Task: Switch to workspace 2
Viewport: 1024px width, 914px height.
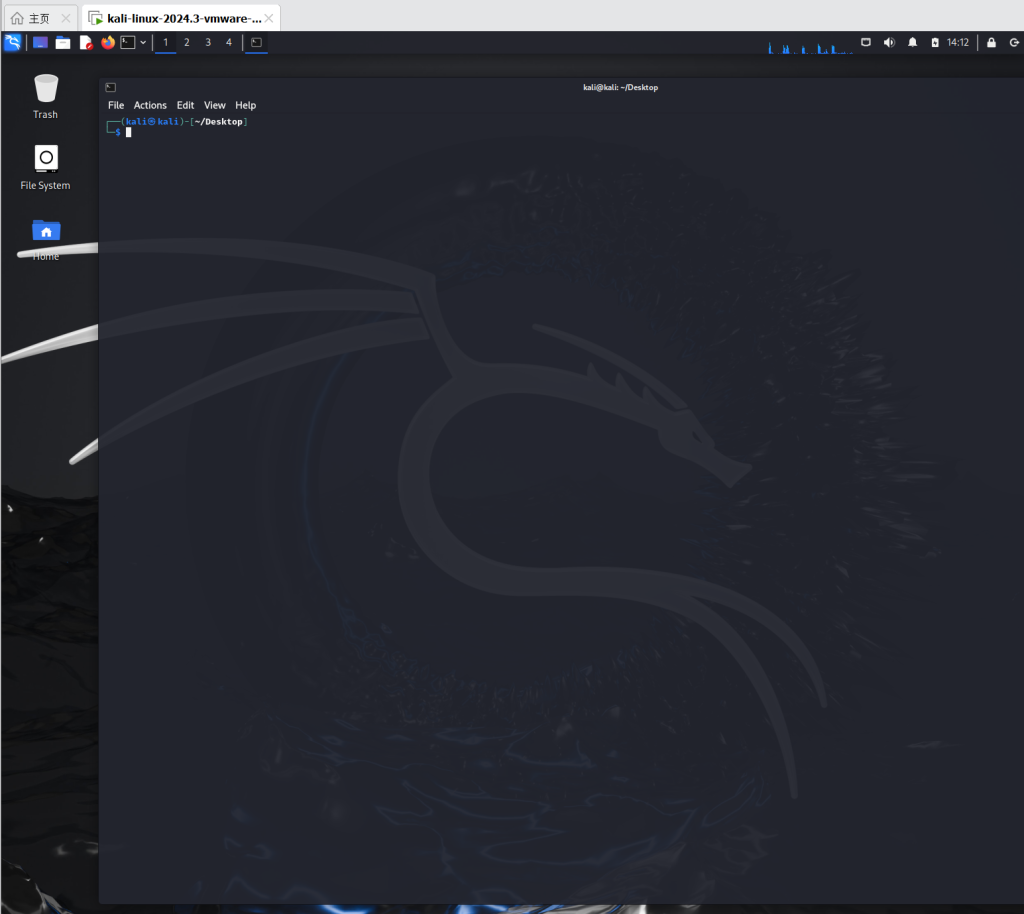Action: point(187,42)
